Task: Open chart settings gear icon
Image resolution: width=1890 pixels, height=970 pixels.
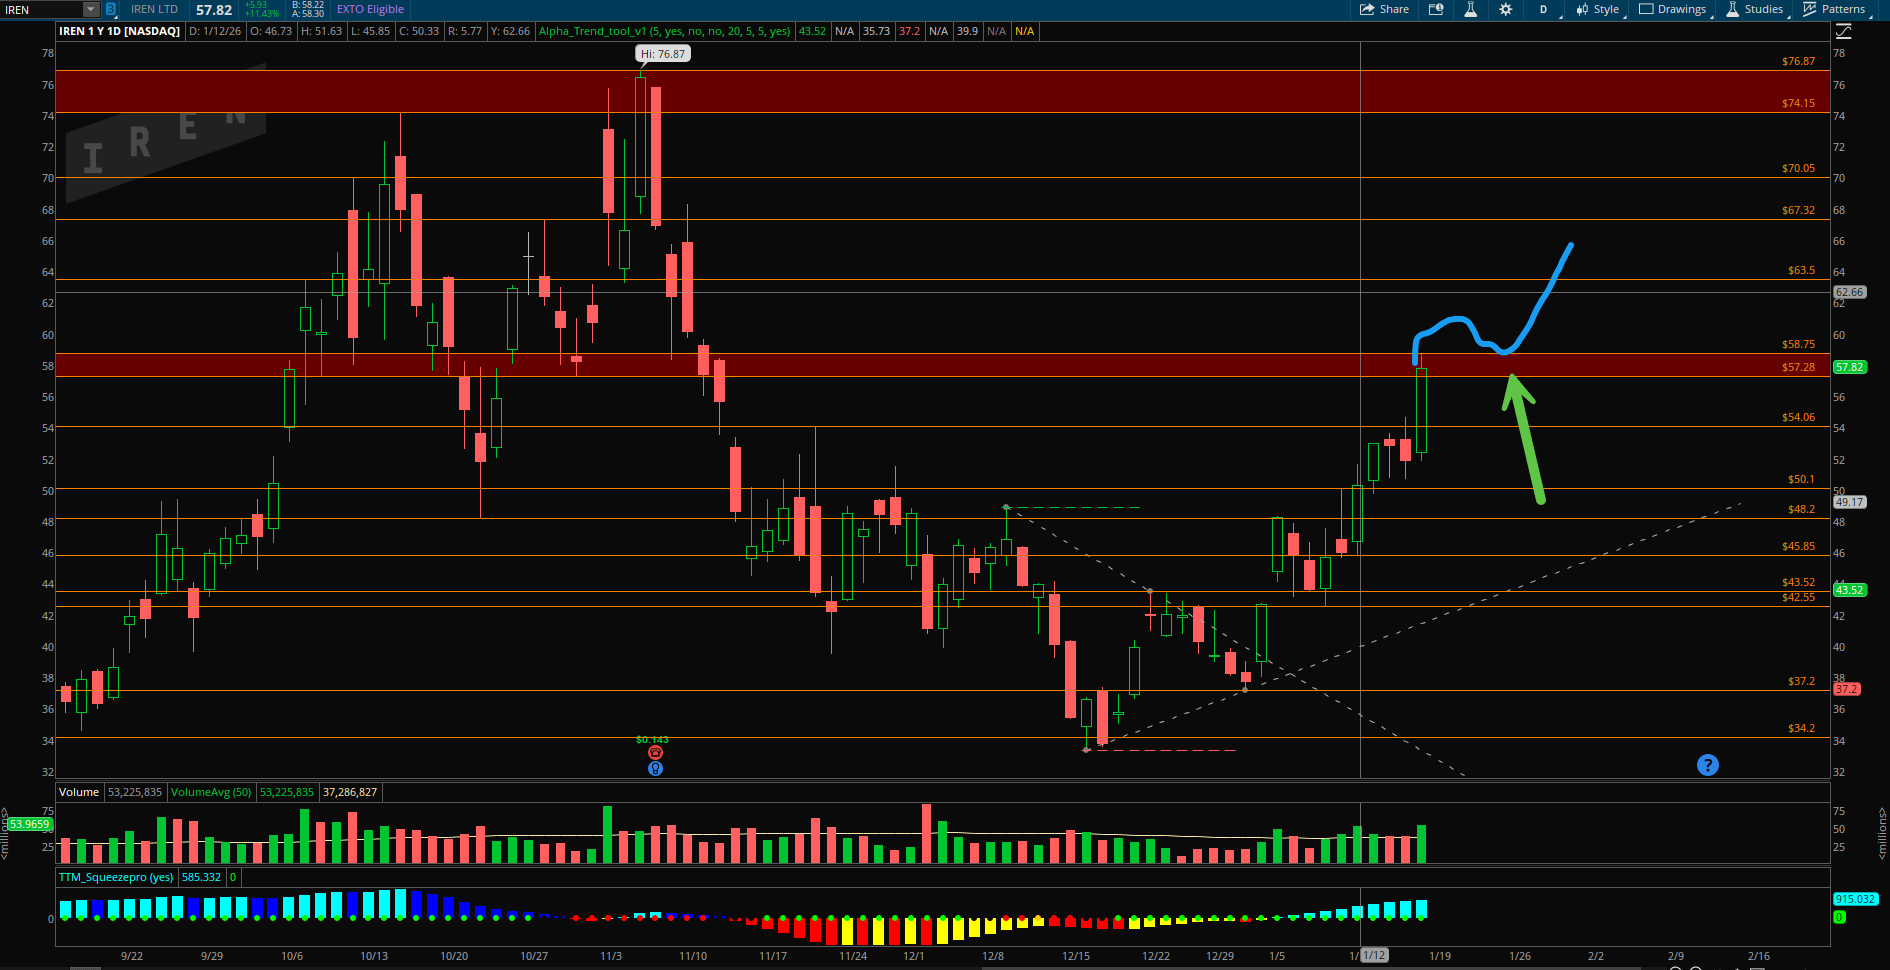Action: (x=1505, y=9)
